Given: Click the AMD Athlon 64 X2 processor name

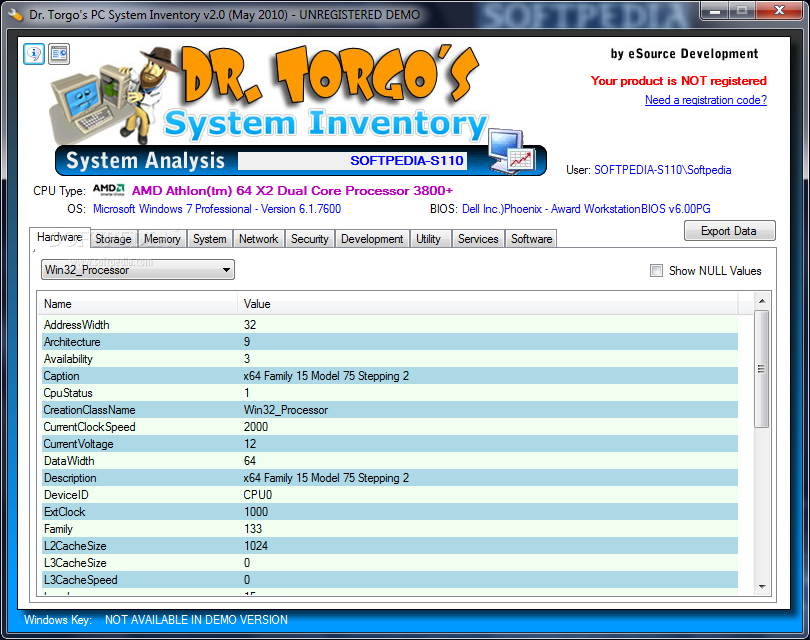Looking at the screenshot, I should pos(292,191).
